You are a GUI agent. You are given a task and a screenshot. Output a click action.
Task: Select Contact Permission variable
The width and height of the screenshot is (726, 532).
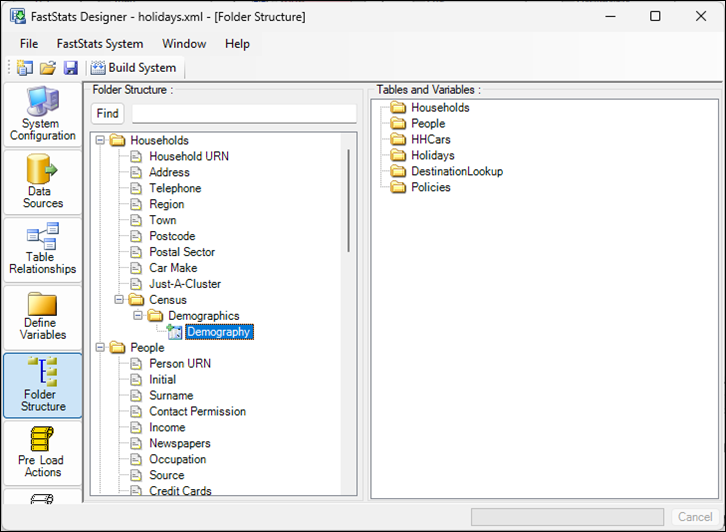click(x=197, y=411)
